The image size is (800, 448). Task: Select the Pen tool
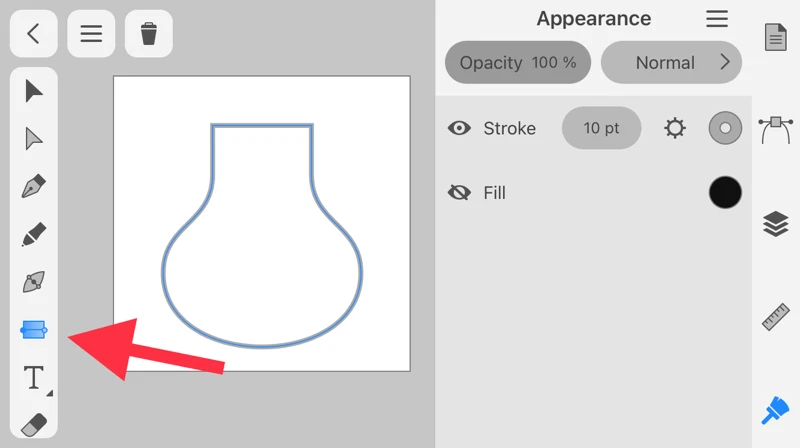coord(34,187)
